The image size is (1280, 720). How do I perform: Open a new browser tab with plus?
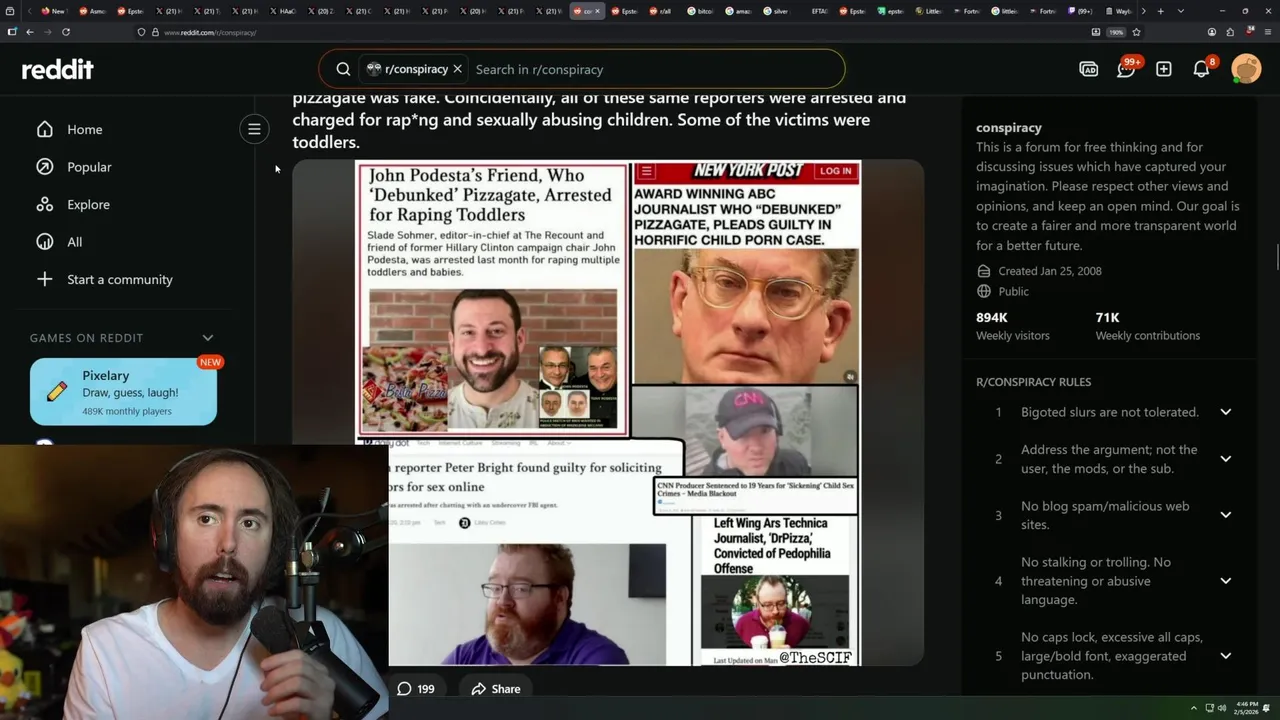(1160, 11)
